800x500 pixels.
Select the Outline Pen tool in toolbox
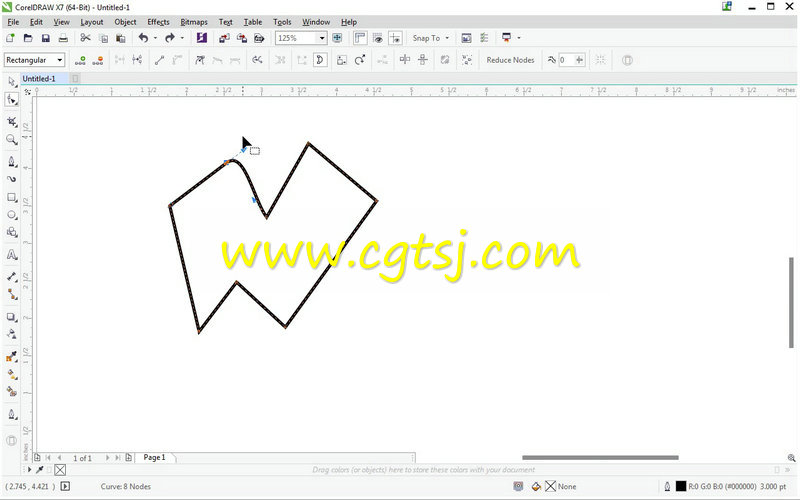click(12, 414)
